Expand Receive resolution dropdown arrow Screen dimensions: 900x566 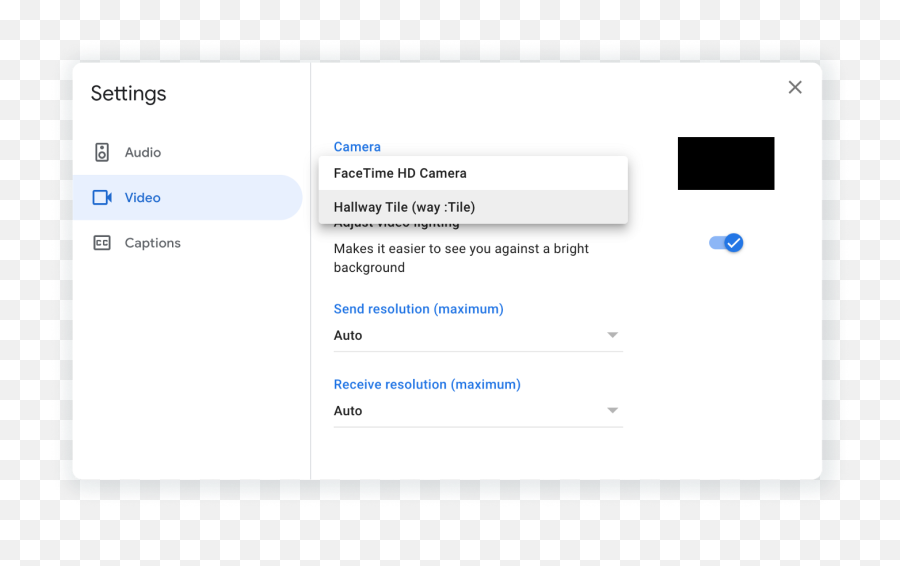[x=612, y=410]
